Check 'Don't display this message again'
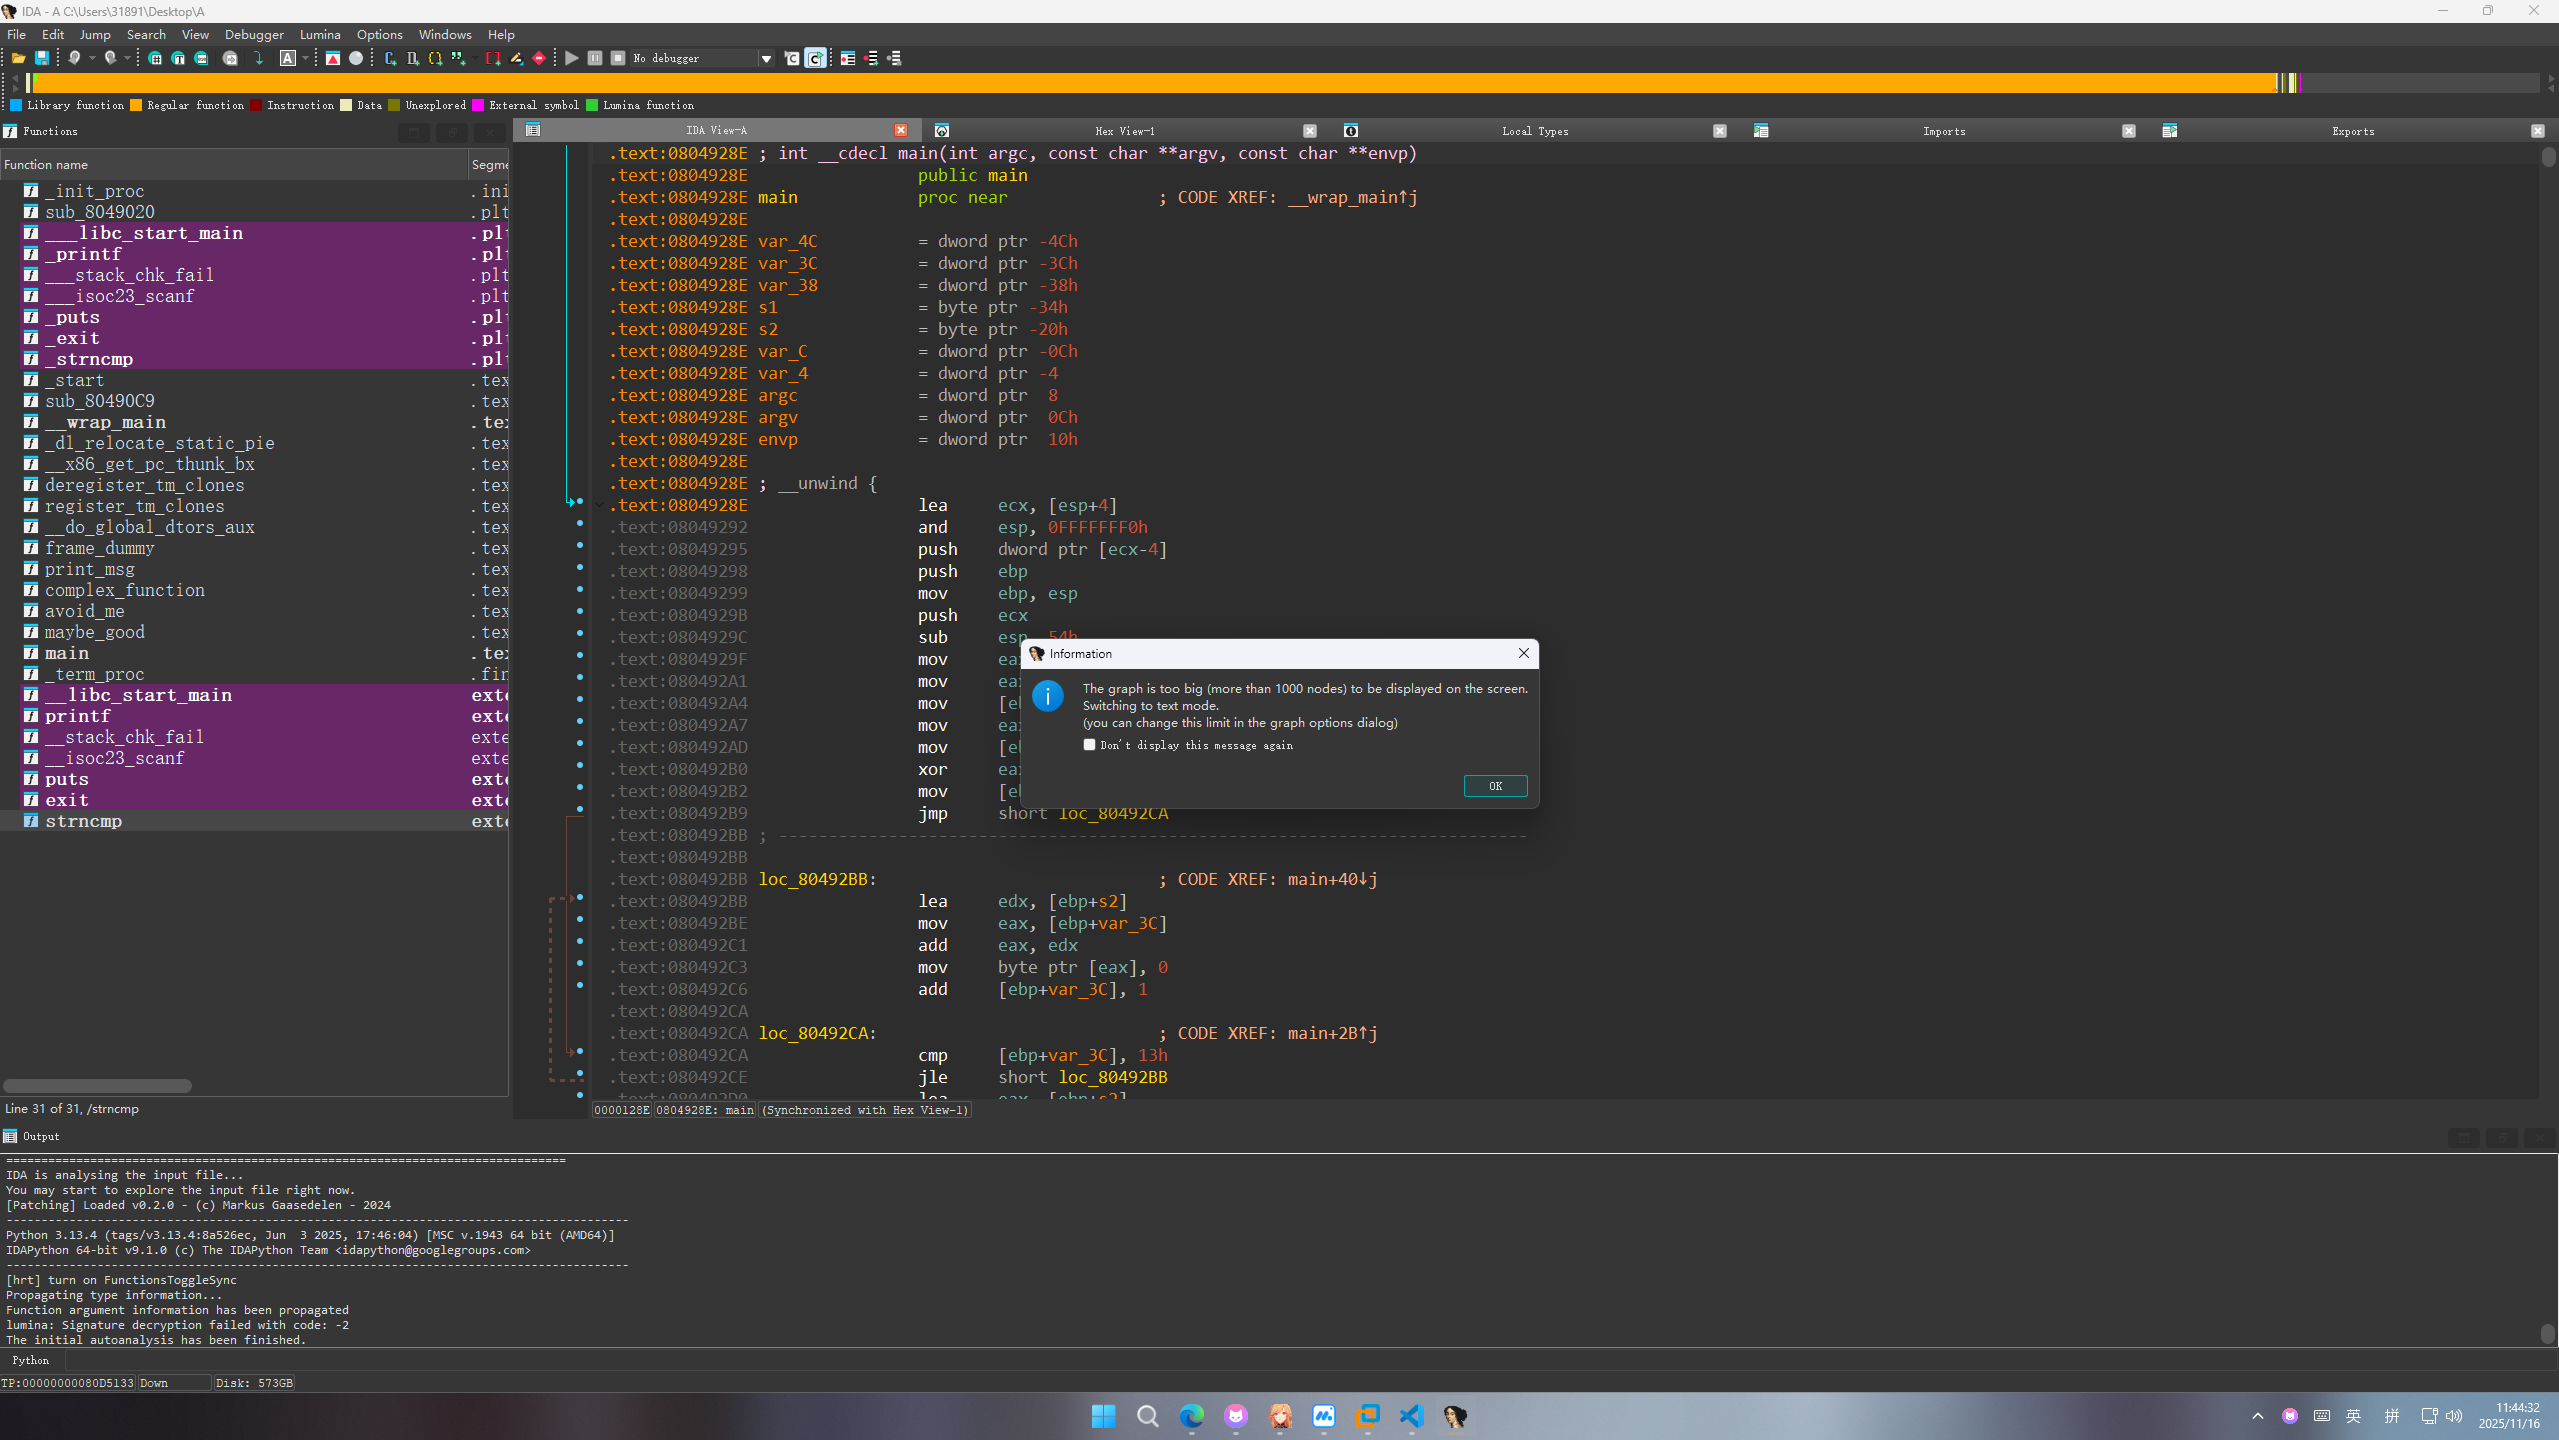The width and height of the screenshot is (2559, 1440). coord(1089,744)
